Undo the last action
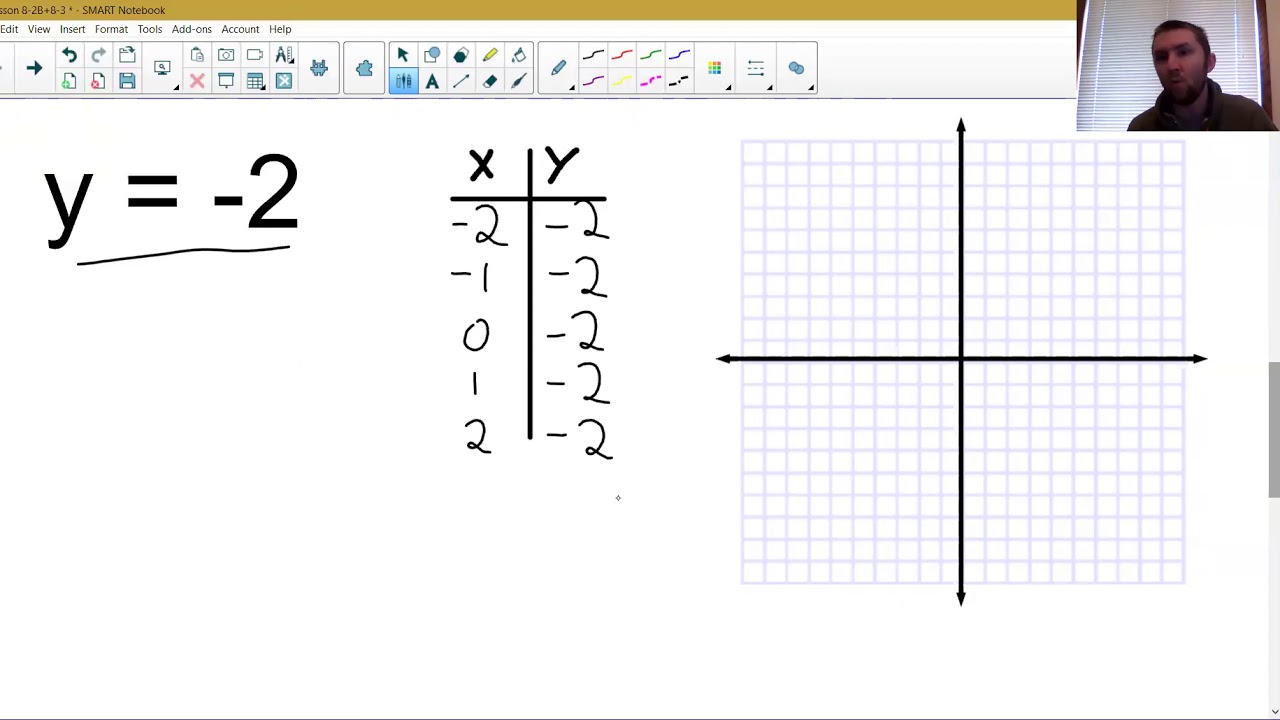1280x720 pixels. tap(69, 56)
